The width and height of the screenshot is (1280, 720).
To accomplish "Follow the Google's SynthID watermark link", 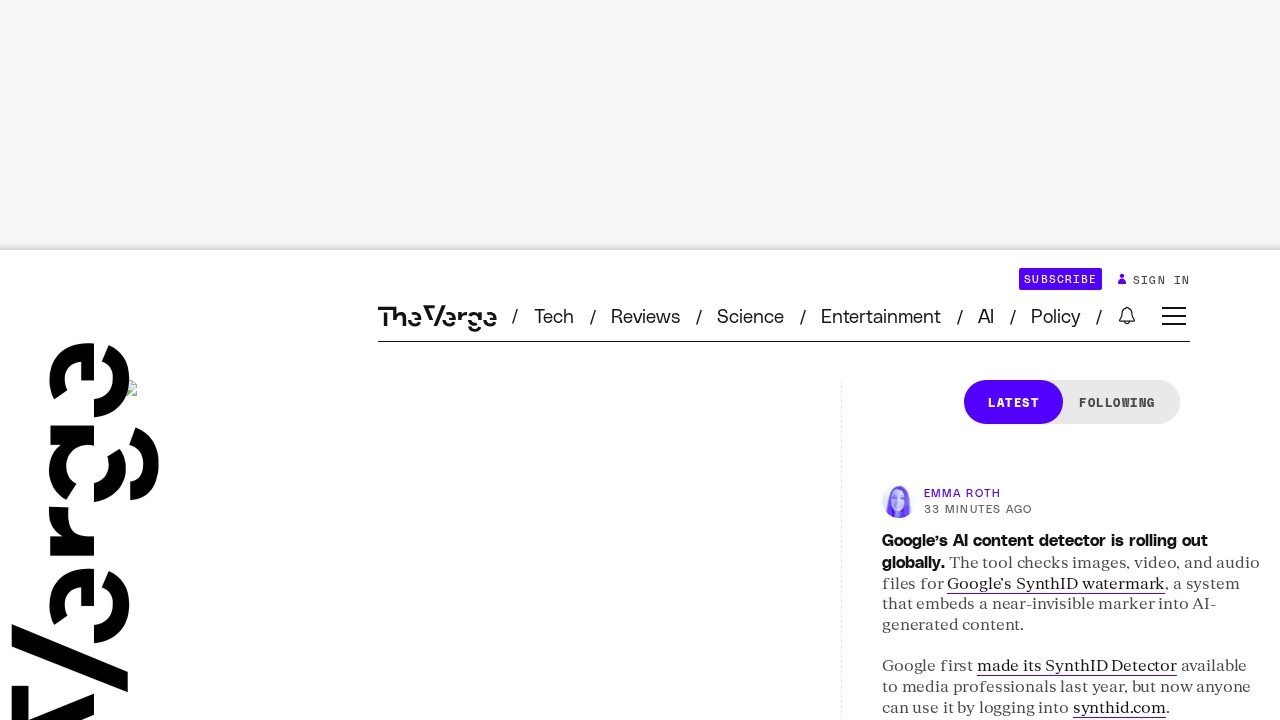I will pos(1056,584).
